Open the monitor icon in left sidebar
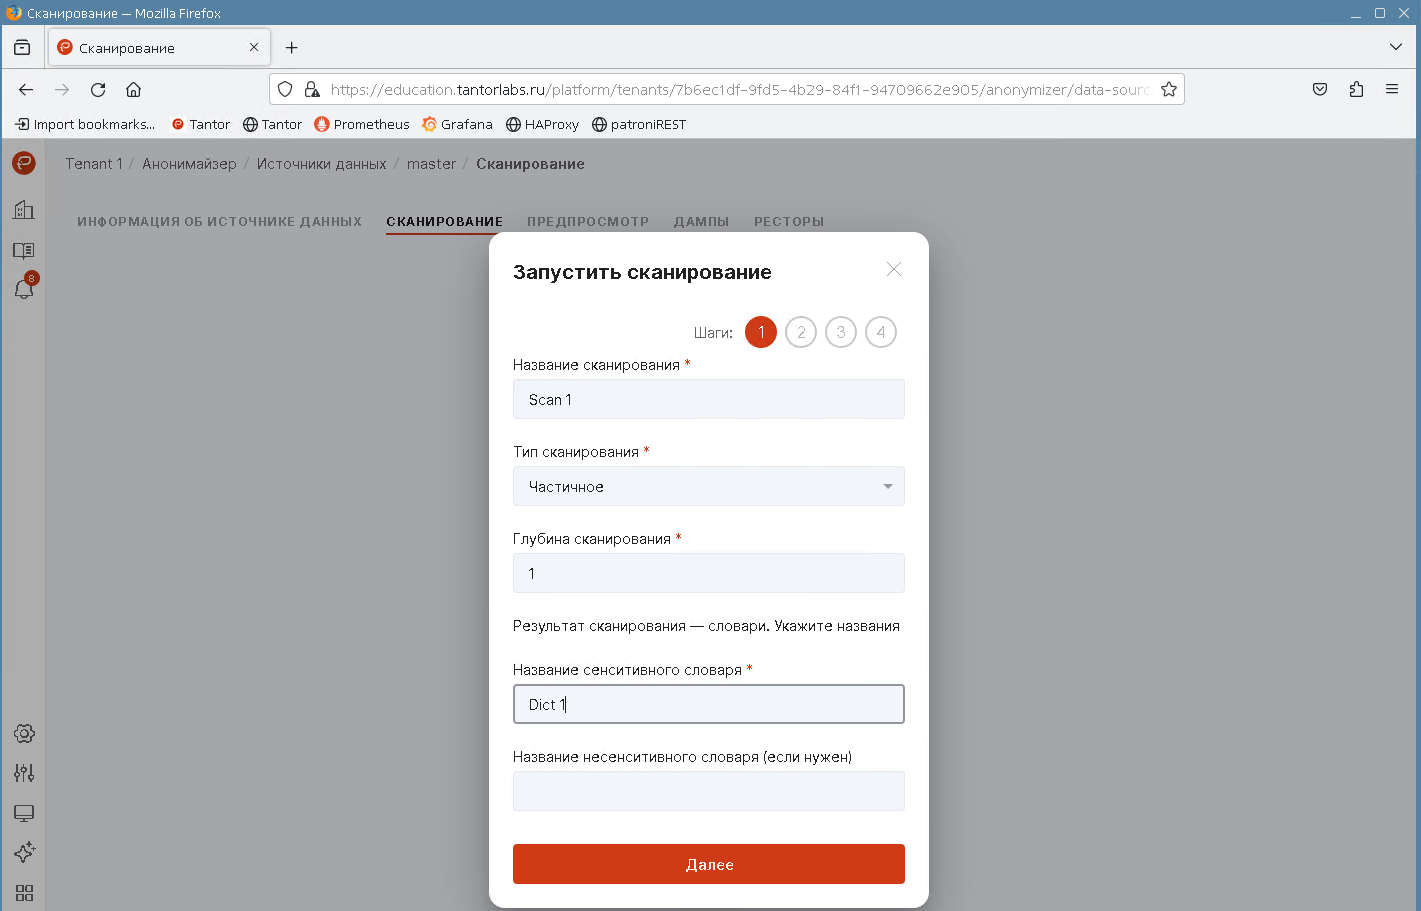 [24, 813]
